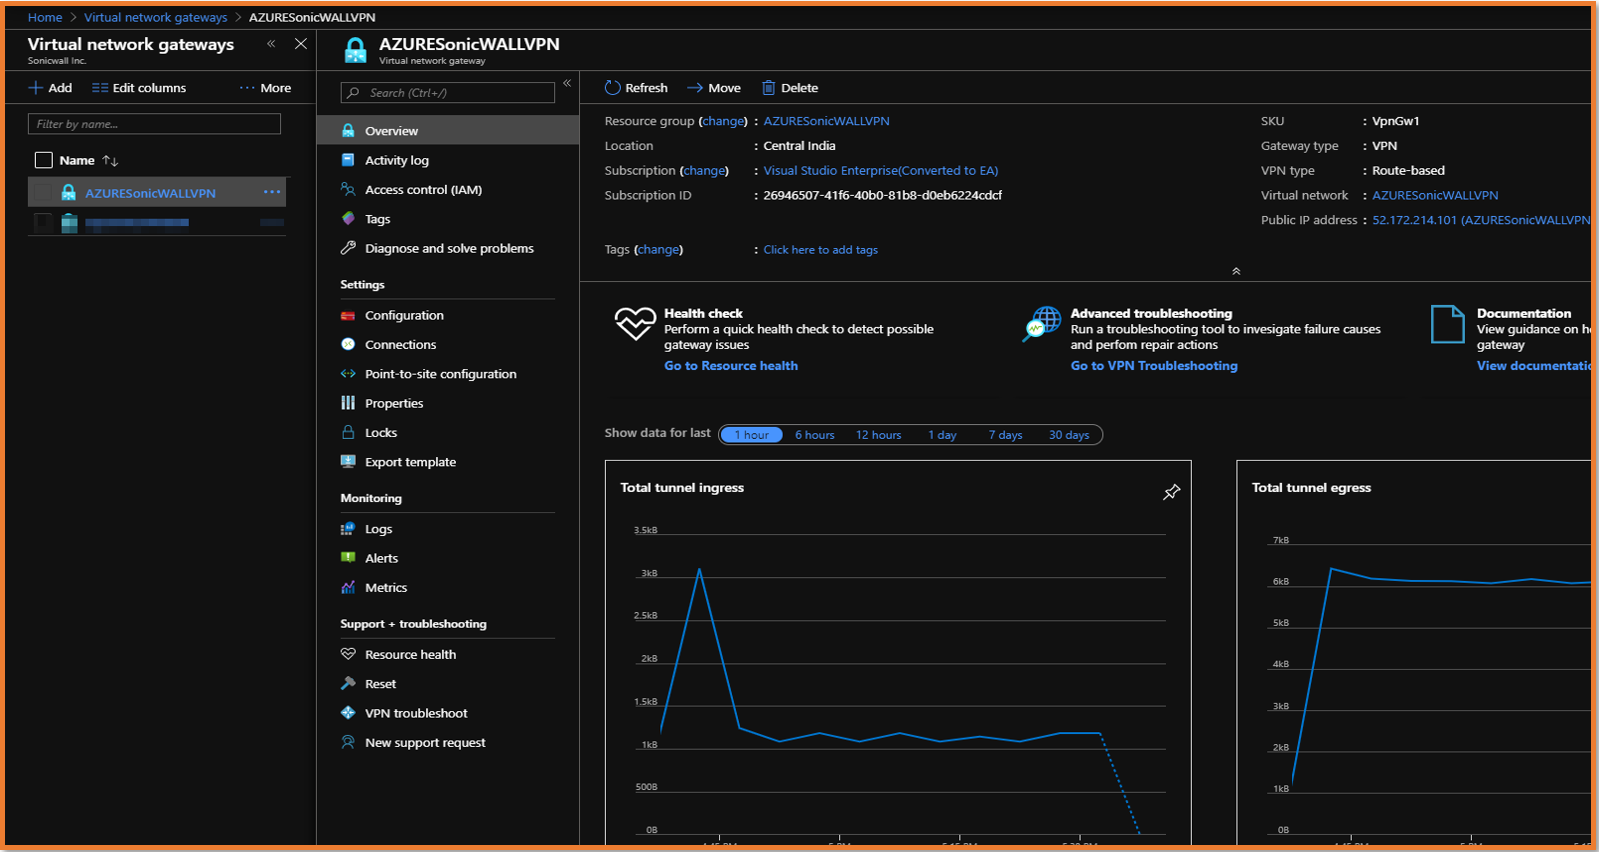
Task: Click the Locks padlock icon
Action: 348,432
